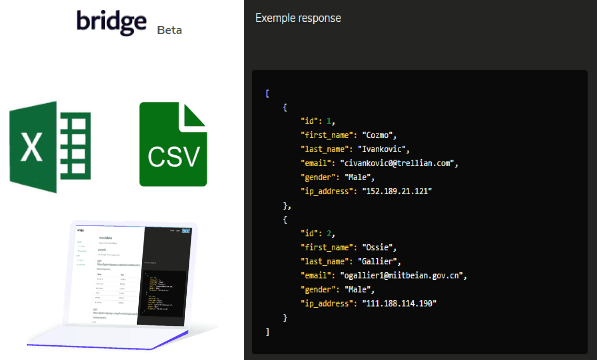Click the closing square bracket of JSON
Image resolution: width=600 pixels, height=360 pixels.
(267, 332)
